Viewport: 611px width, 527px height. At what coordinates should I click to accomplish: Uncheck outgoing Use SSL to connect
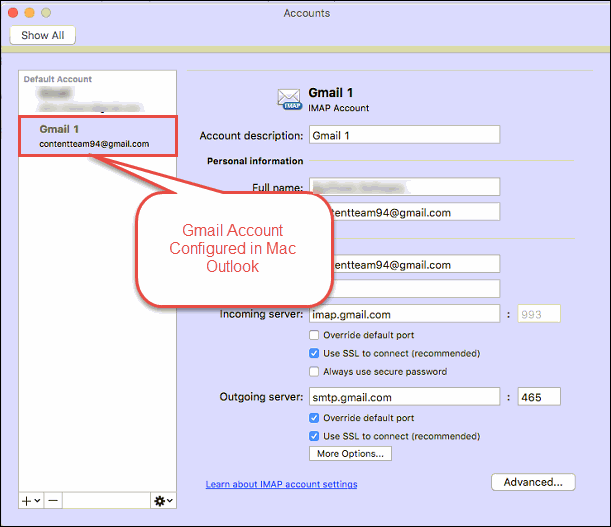pos(314,436)
